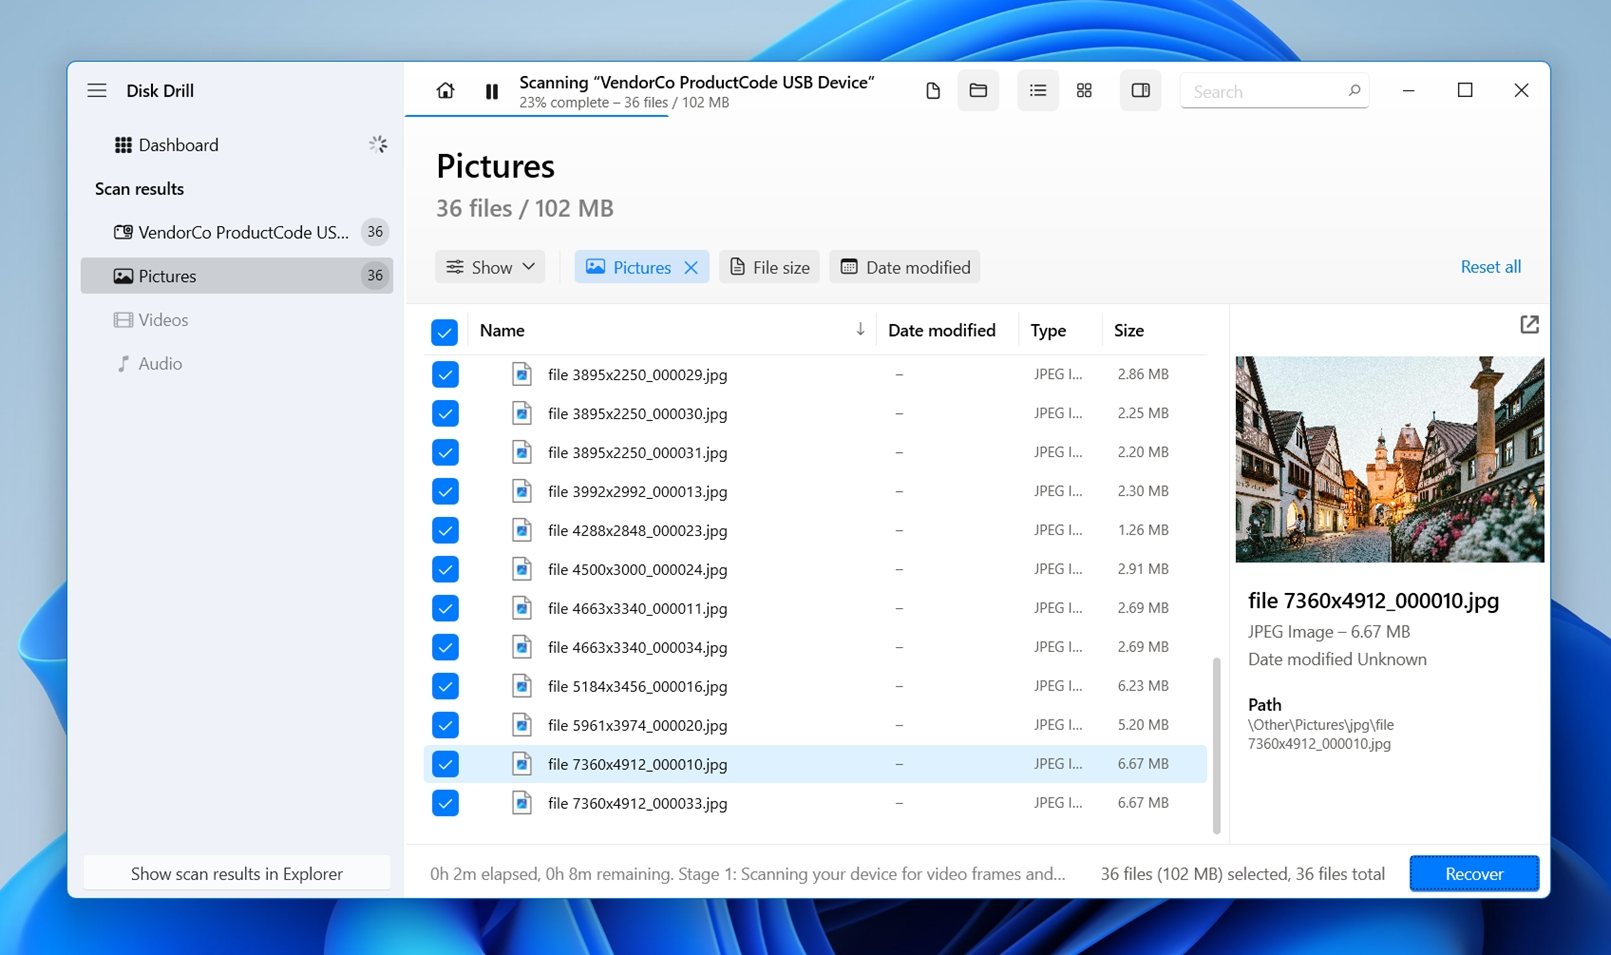Uncheck file 7360x4912_000010.jpg

(445, 765)
